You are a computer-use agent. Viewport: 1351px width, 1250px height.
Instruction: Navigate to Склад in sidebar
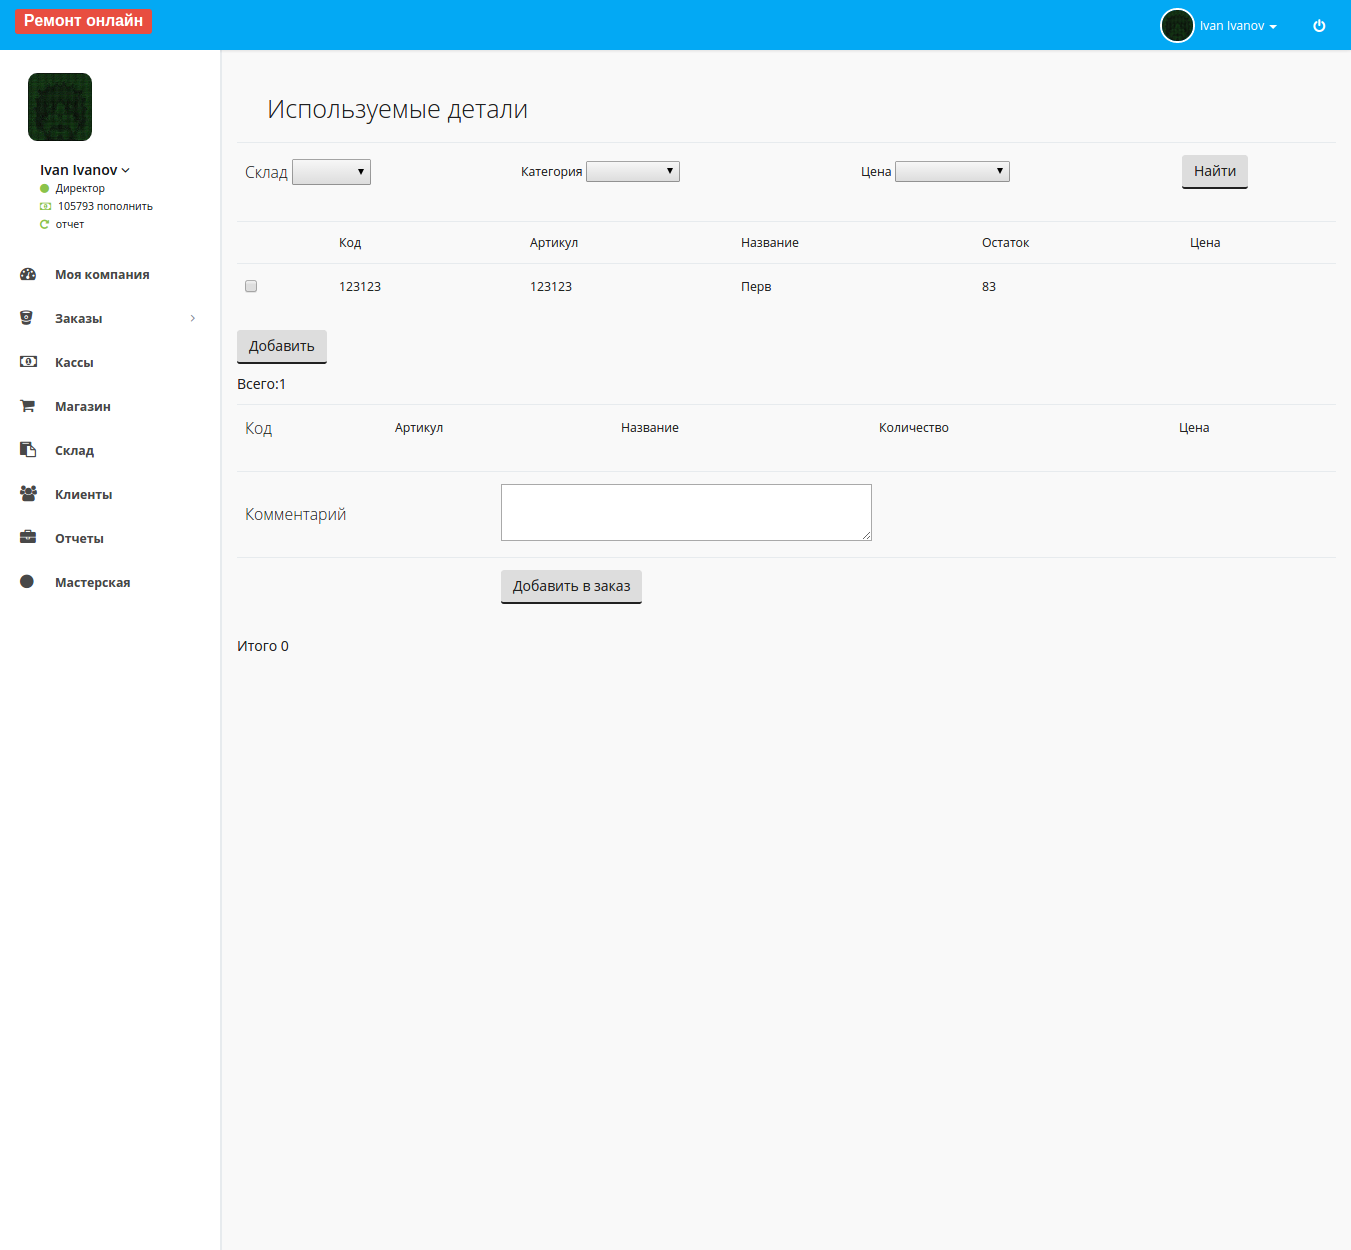74,450
